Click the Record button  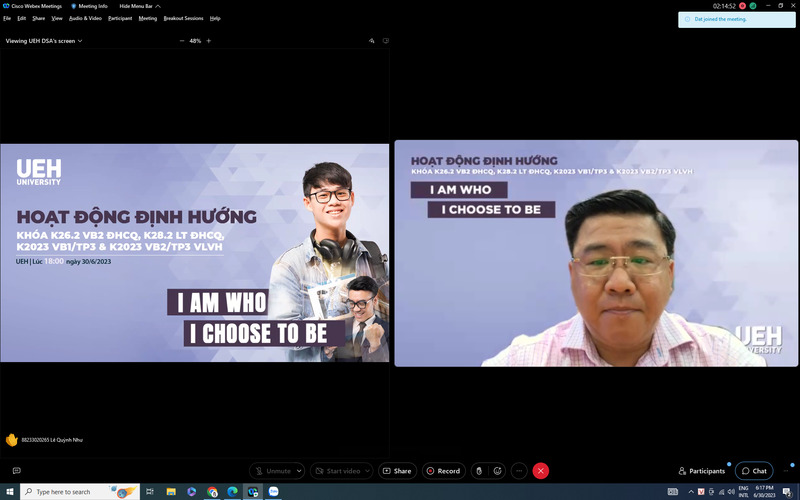(443, 471)
